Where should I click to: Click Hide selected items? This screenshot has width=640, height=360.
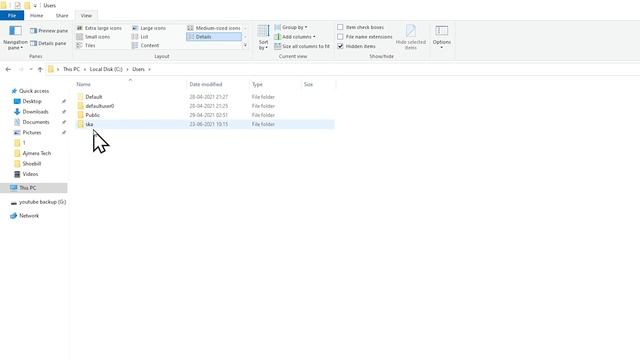[x=411, y=37]
